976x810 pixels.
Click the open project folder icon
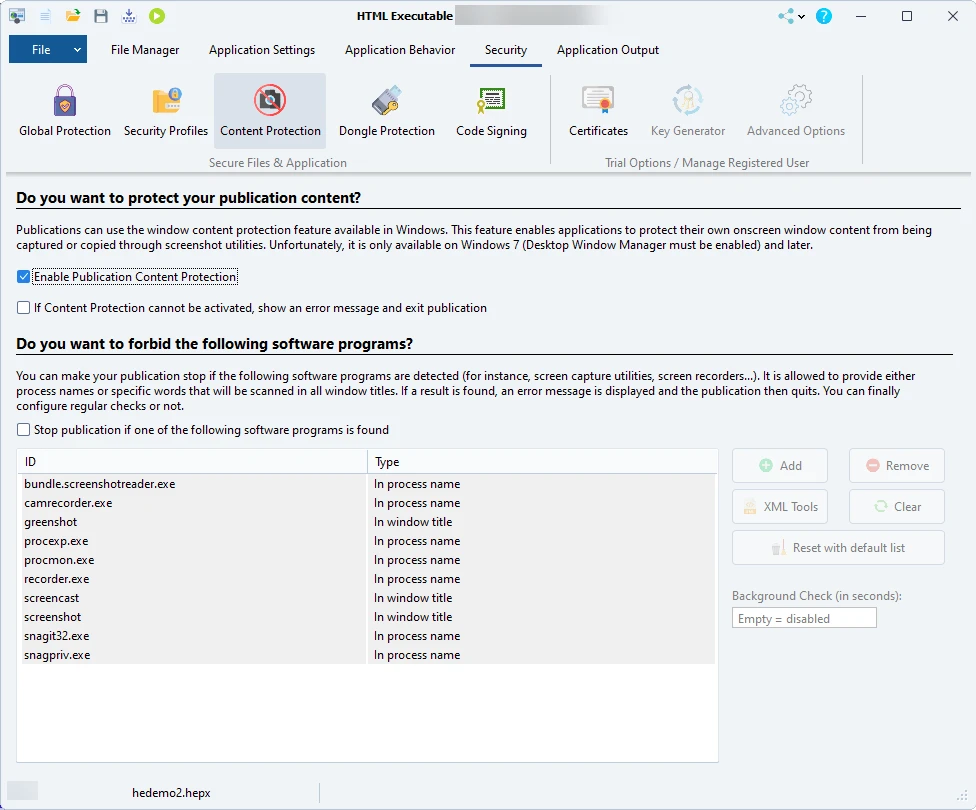[73, 16]
